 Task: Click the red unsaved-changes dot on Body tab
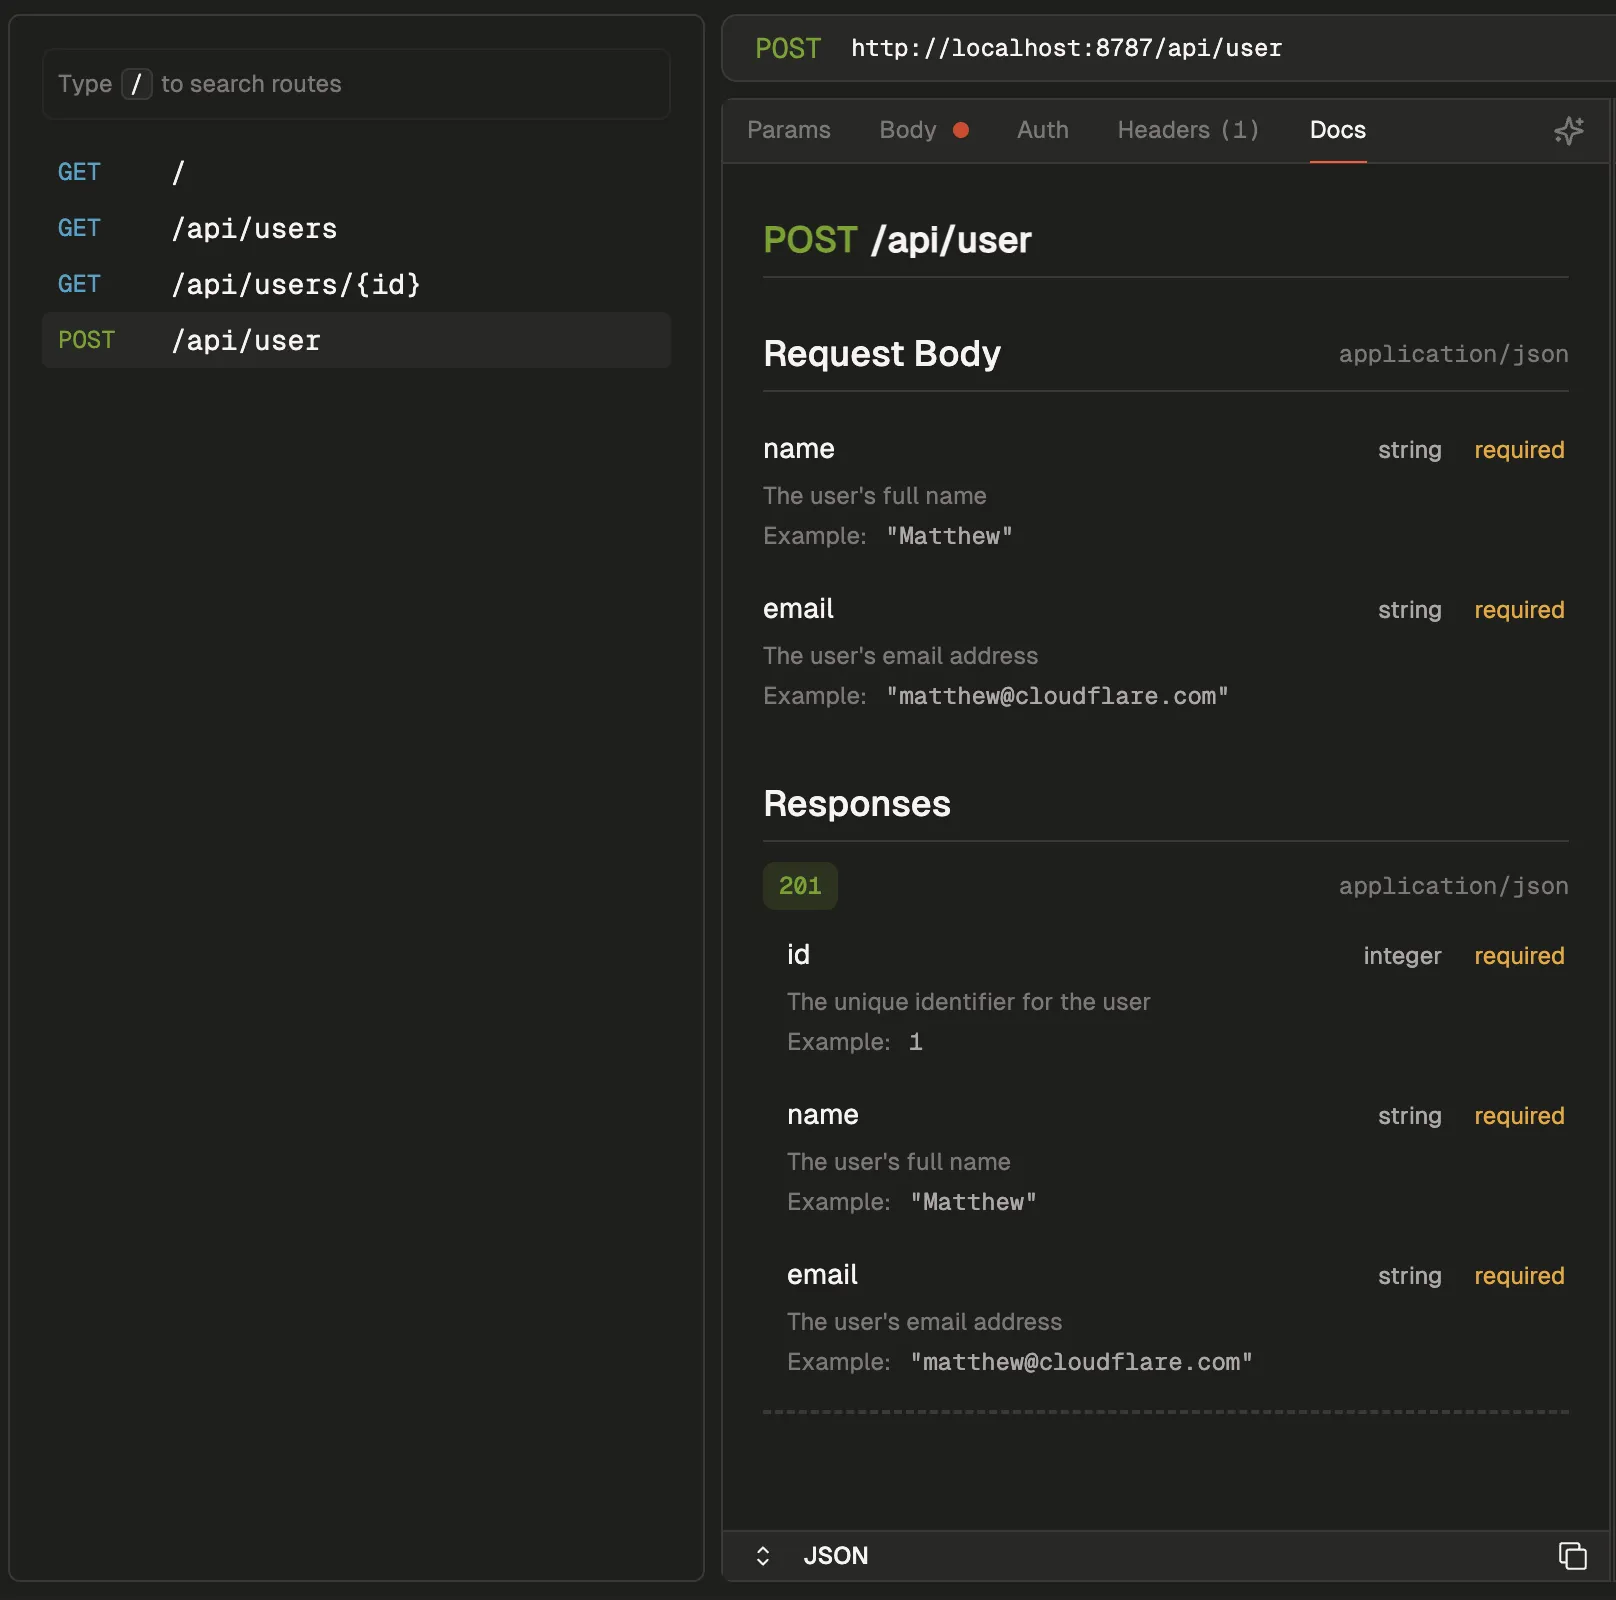click(961, 129)
